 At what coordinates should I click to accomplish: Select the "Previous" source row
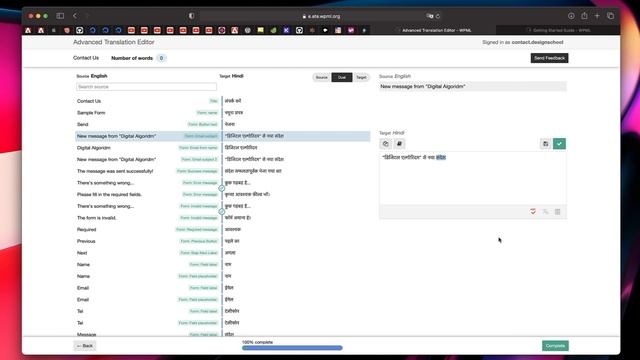[x=147, y=241]
